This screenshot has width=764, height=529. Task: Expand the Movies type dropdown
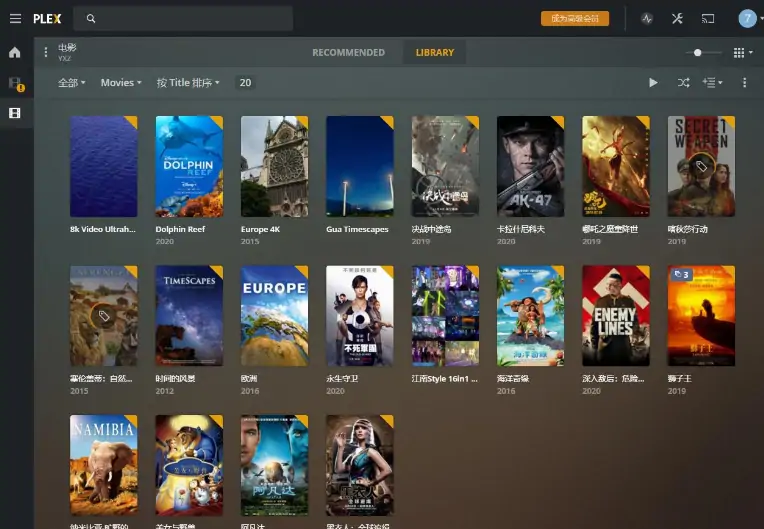point(121,83)
